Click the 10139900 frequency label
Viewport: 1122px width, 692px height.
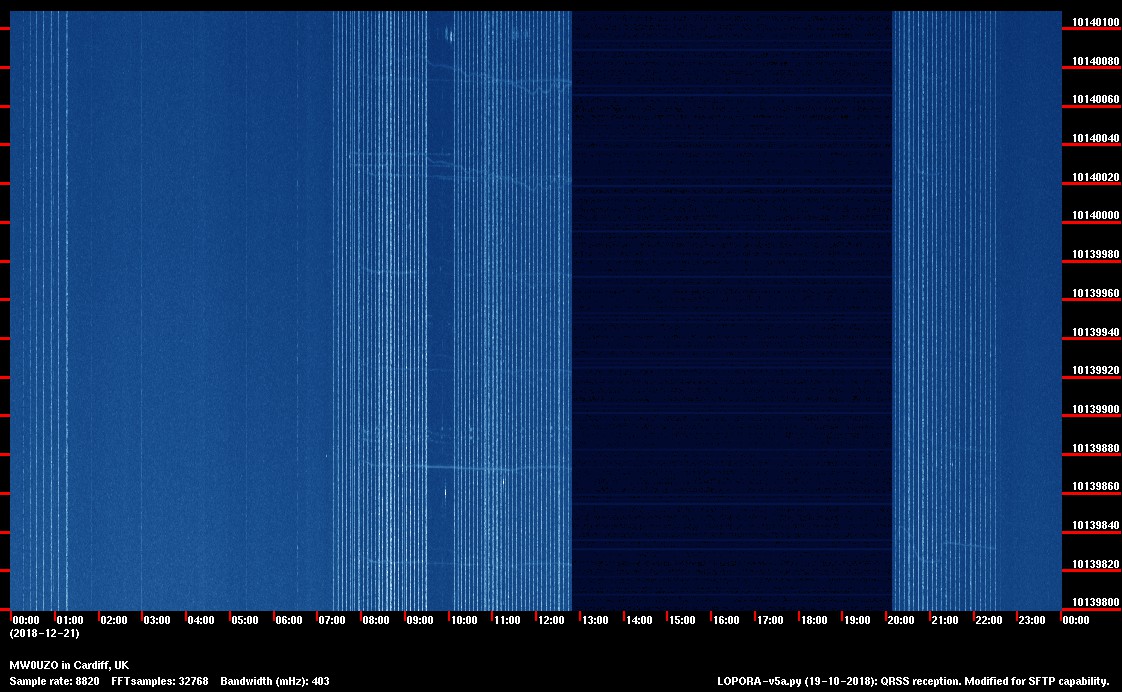point(1096,409)
